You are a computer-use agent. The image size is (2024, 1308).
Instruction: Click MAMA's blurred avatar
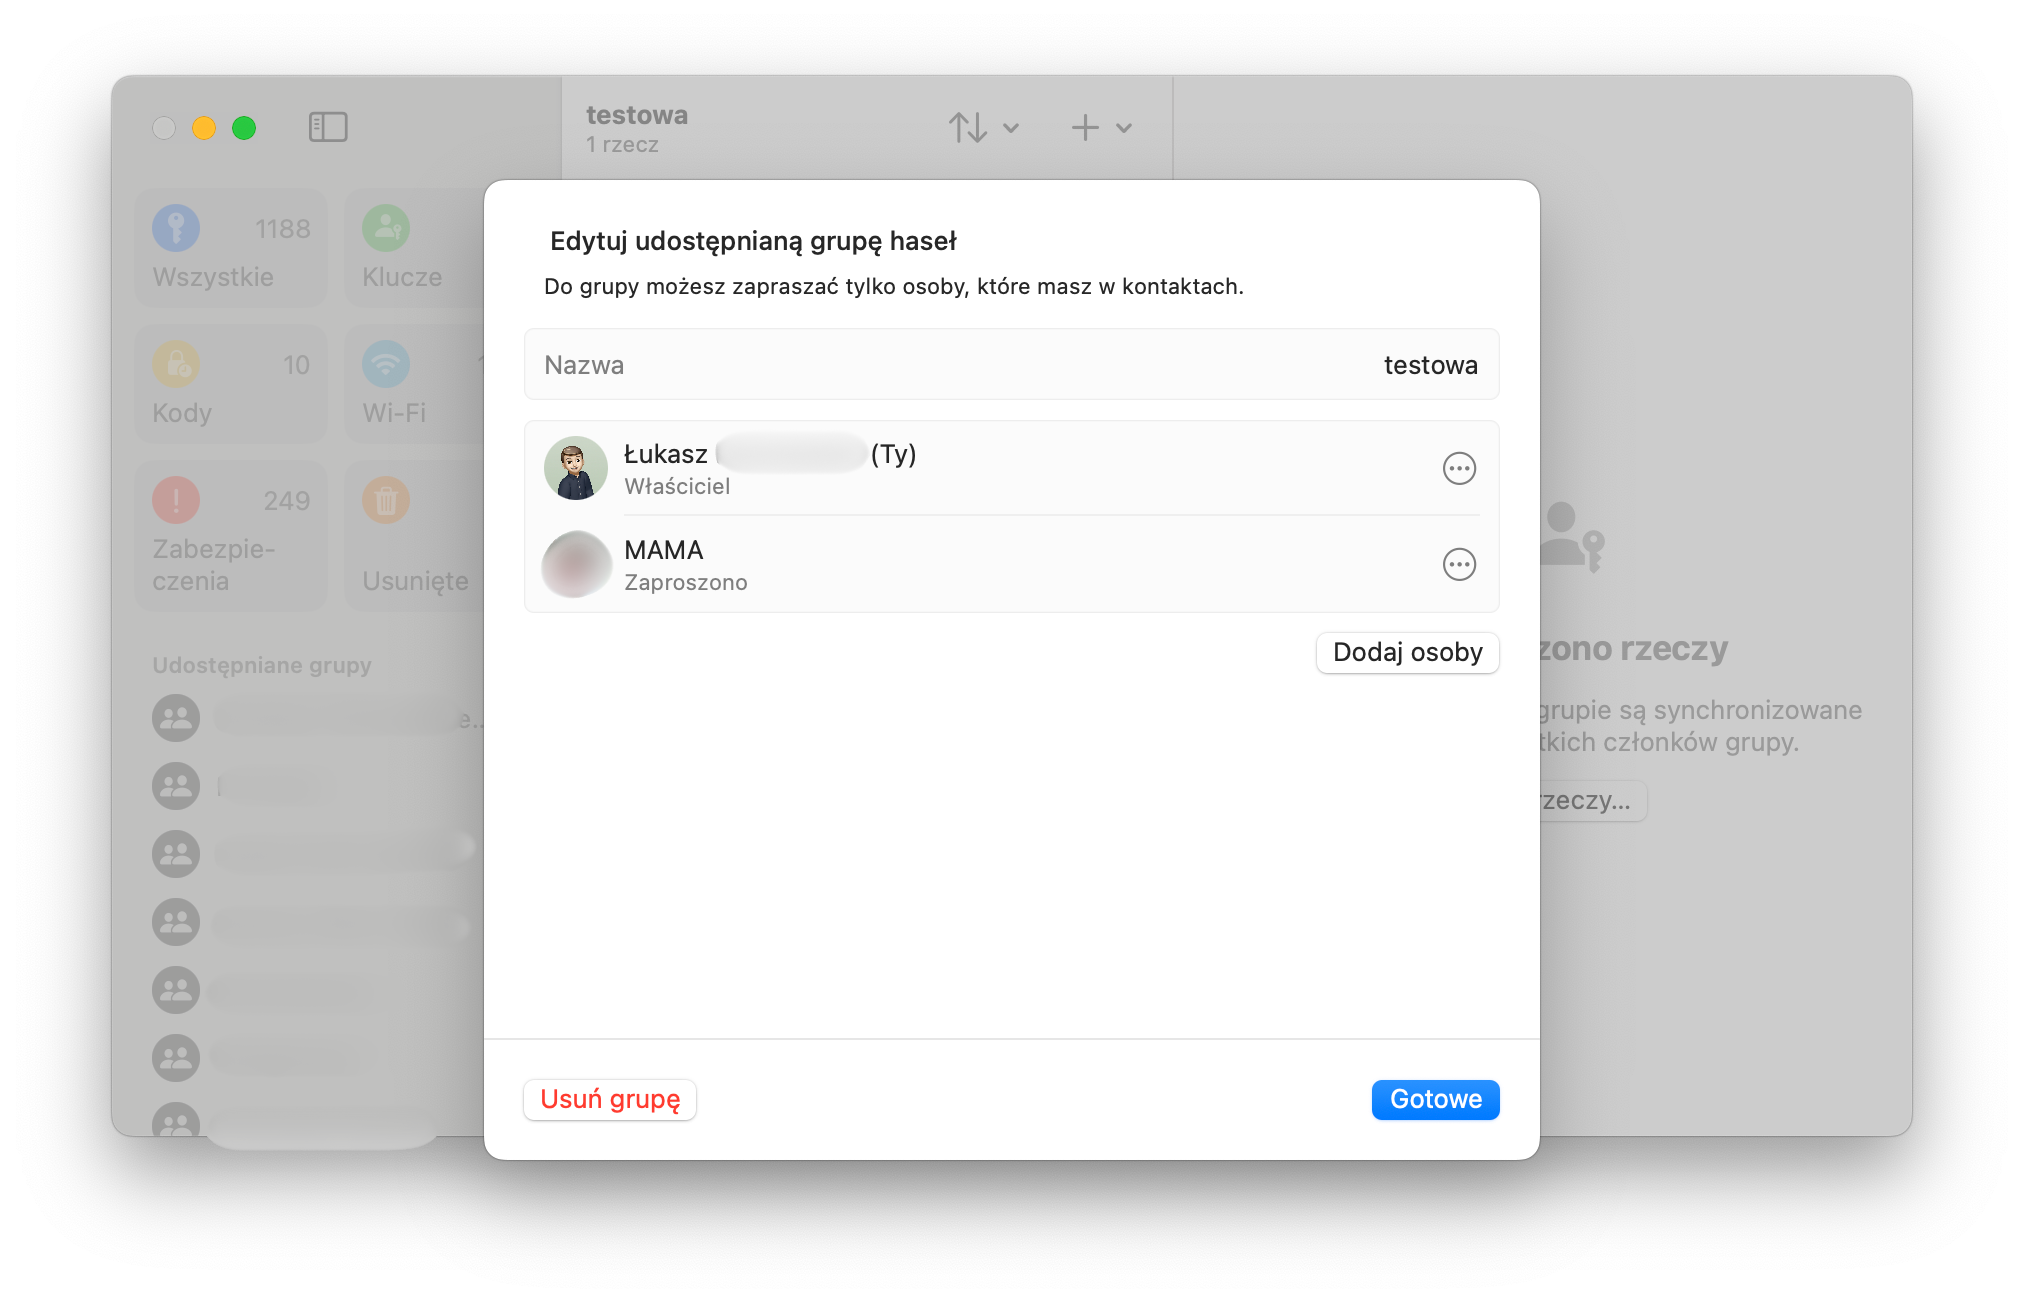point(576,564)
